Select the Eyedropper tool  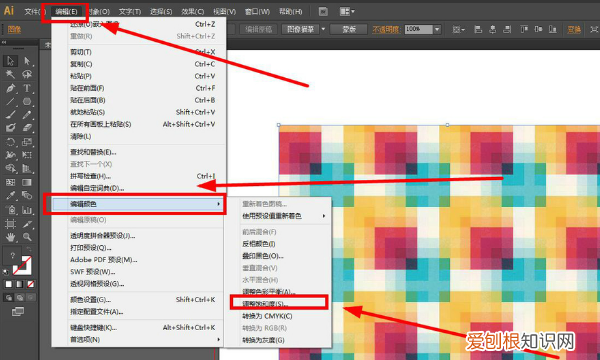[x=10, y=195]
